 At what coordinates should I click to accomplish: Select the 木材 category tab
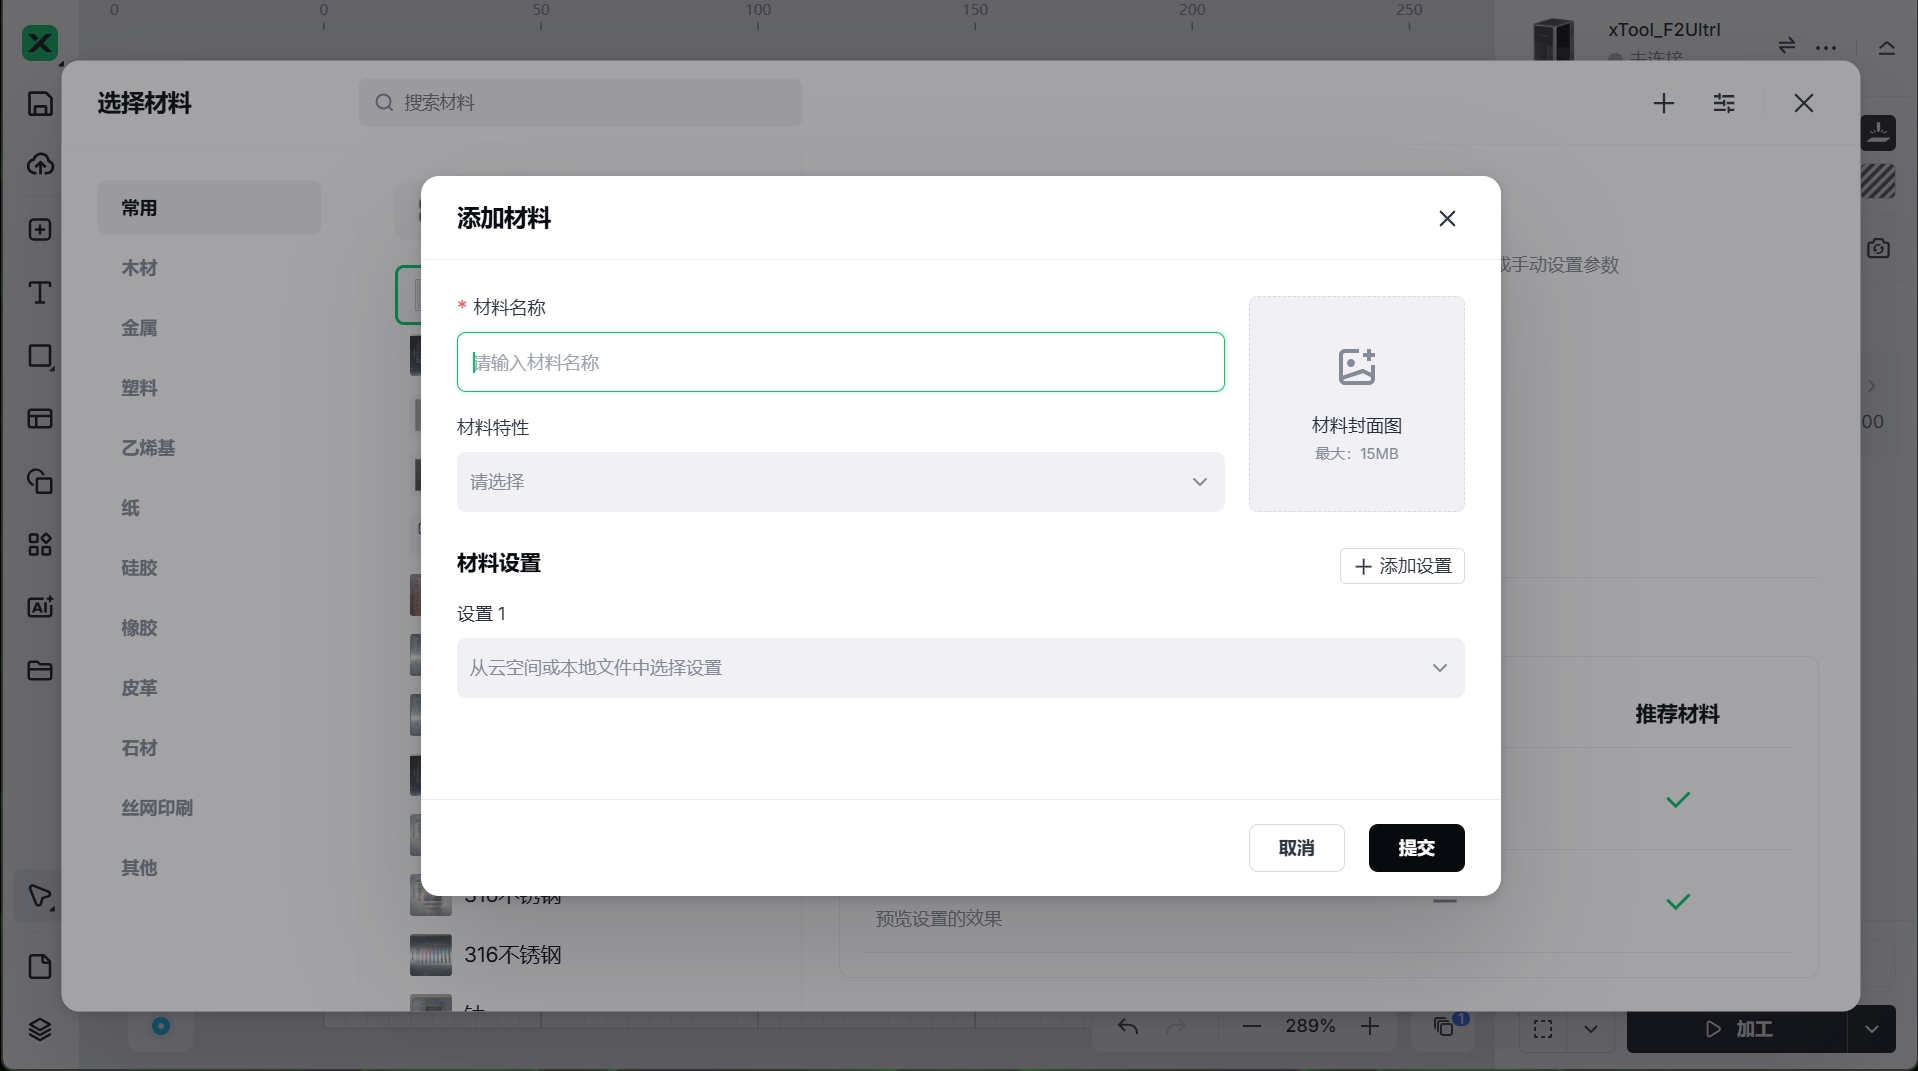coord(140,268)
